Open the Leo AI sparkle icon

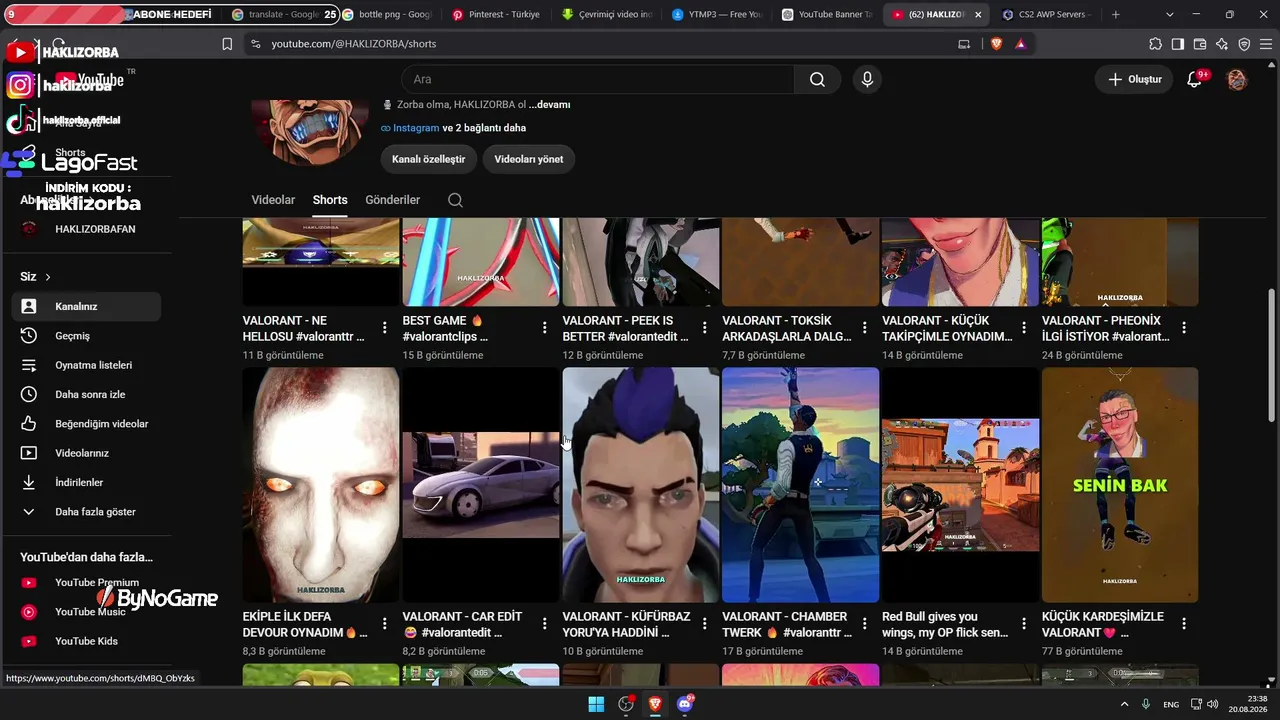click(1222, 44)
